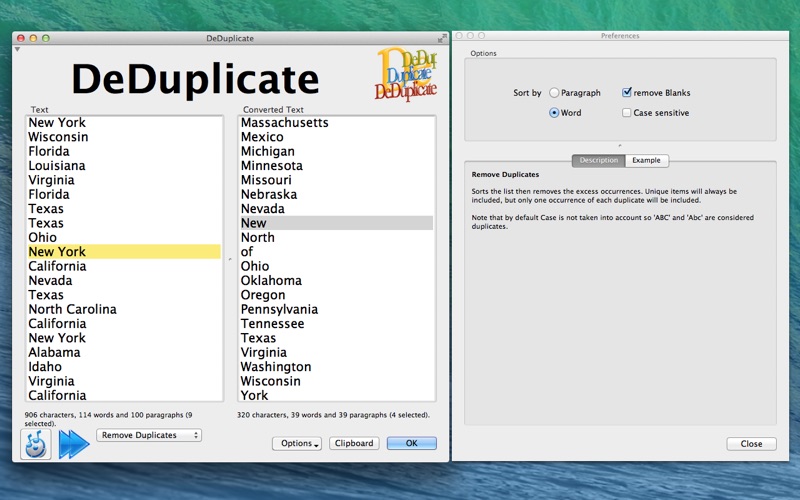Open the Remove Duplicates dropdown
This screenshot has height=500, width=800.
tap(149, 435)
